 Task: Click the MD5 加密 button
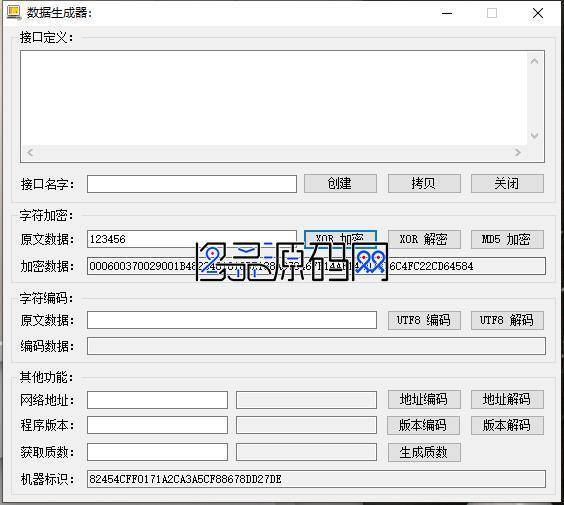tap(507, 239)
